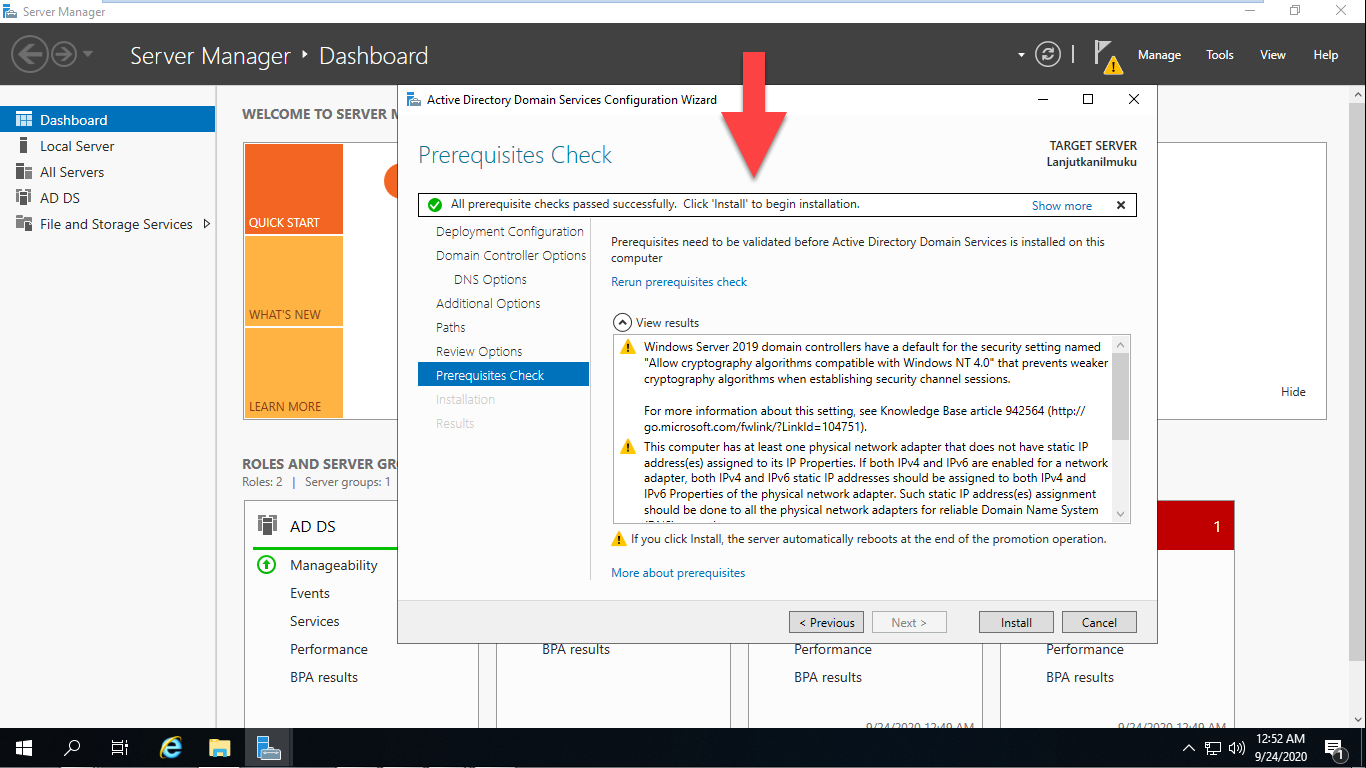Cancel the AD DS configuration wizard
Screen dimensions: 1366x768
1099,622
